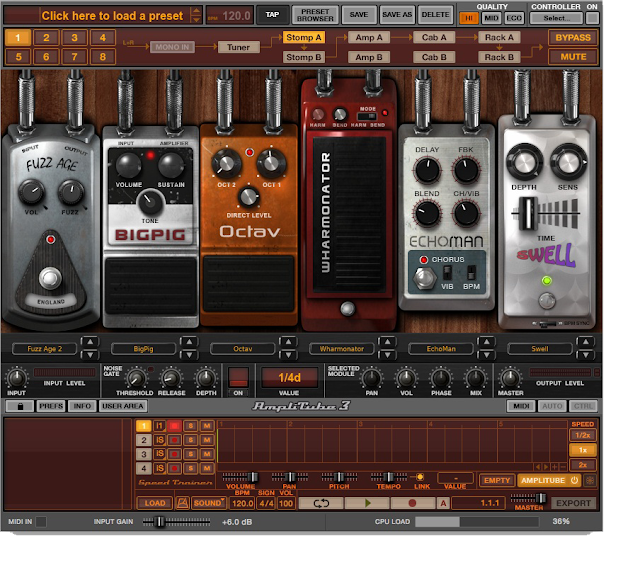Image resolution: width=640 pixels, height=565 pixels.
Task: Click the Octav Direct Level knob
Action: pyautogui.click(x=248, y=197)
